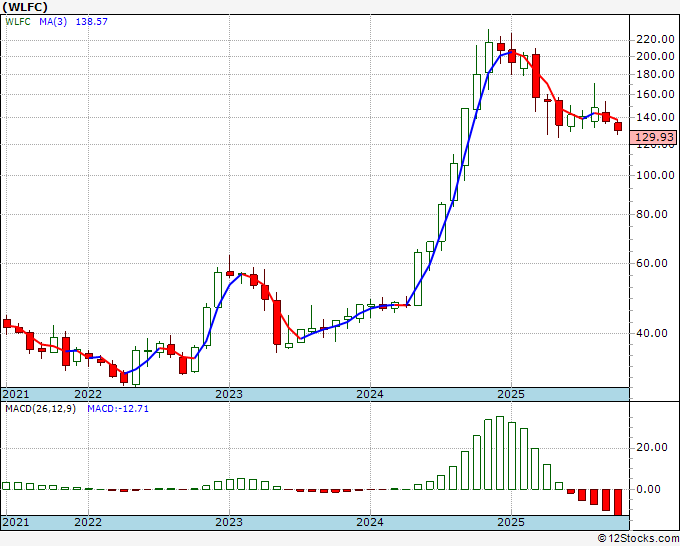
Task: Click the 200.00 price axis label
Action: coord(655,56)
